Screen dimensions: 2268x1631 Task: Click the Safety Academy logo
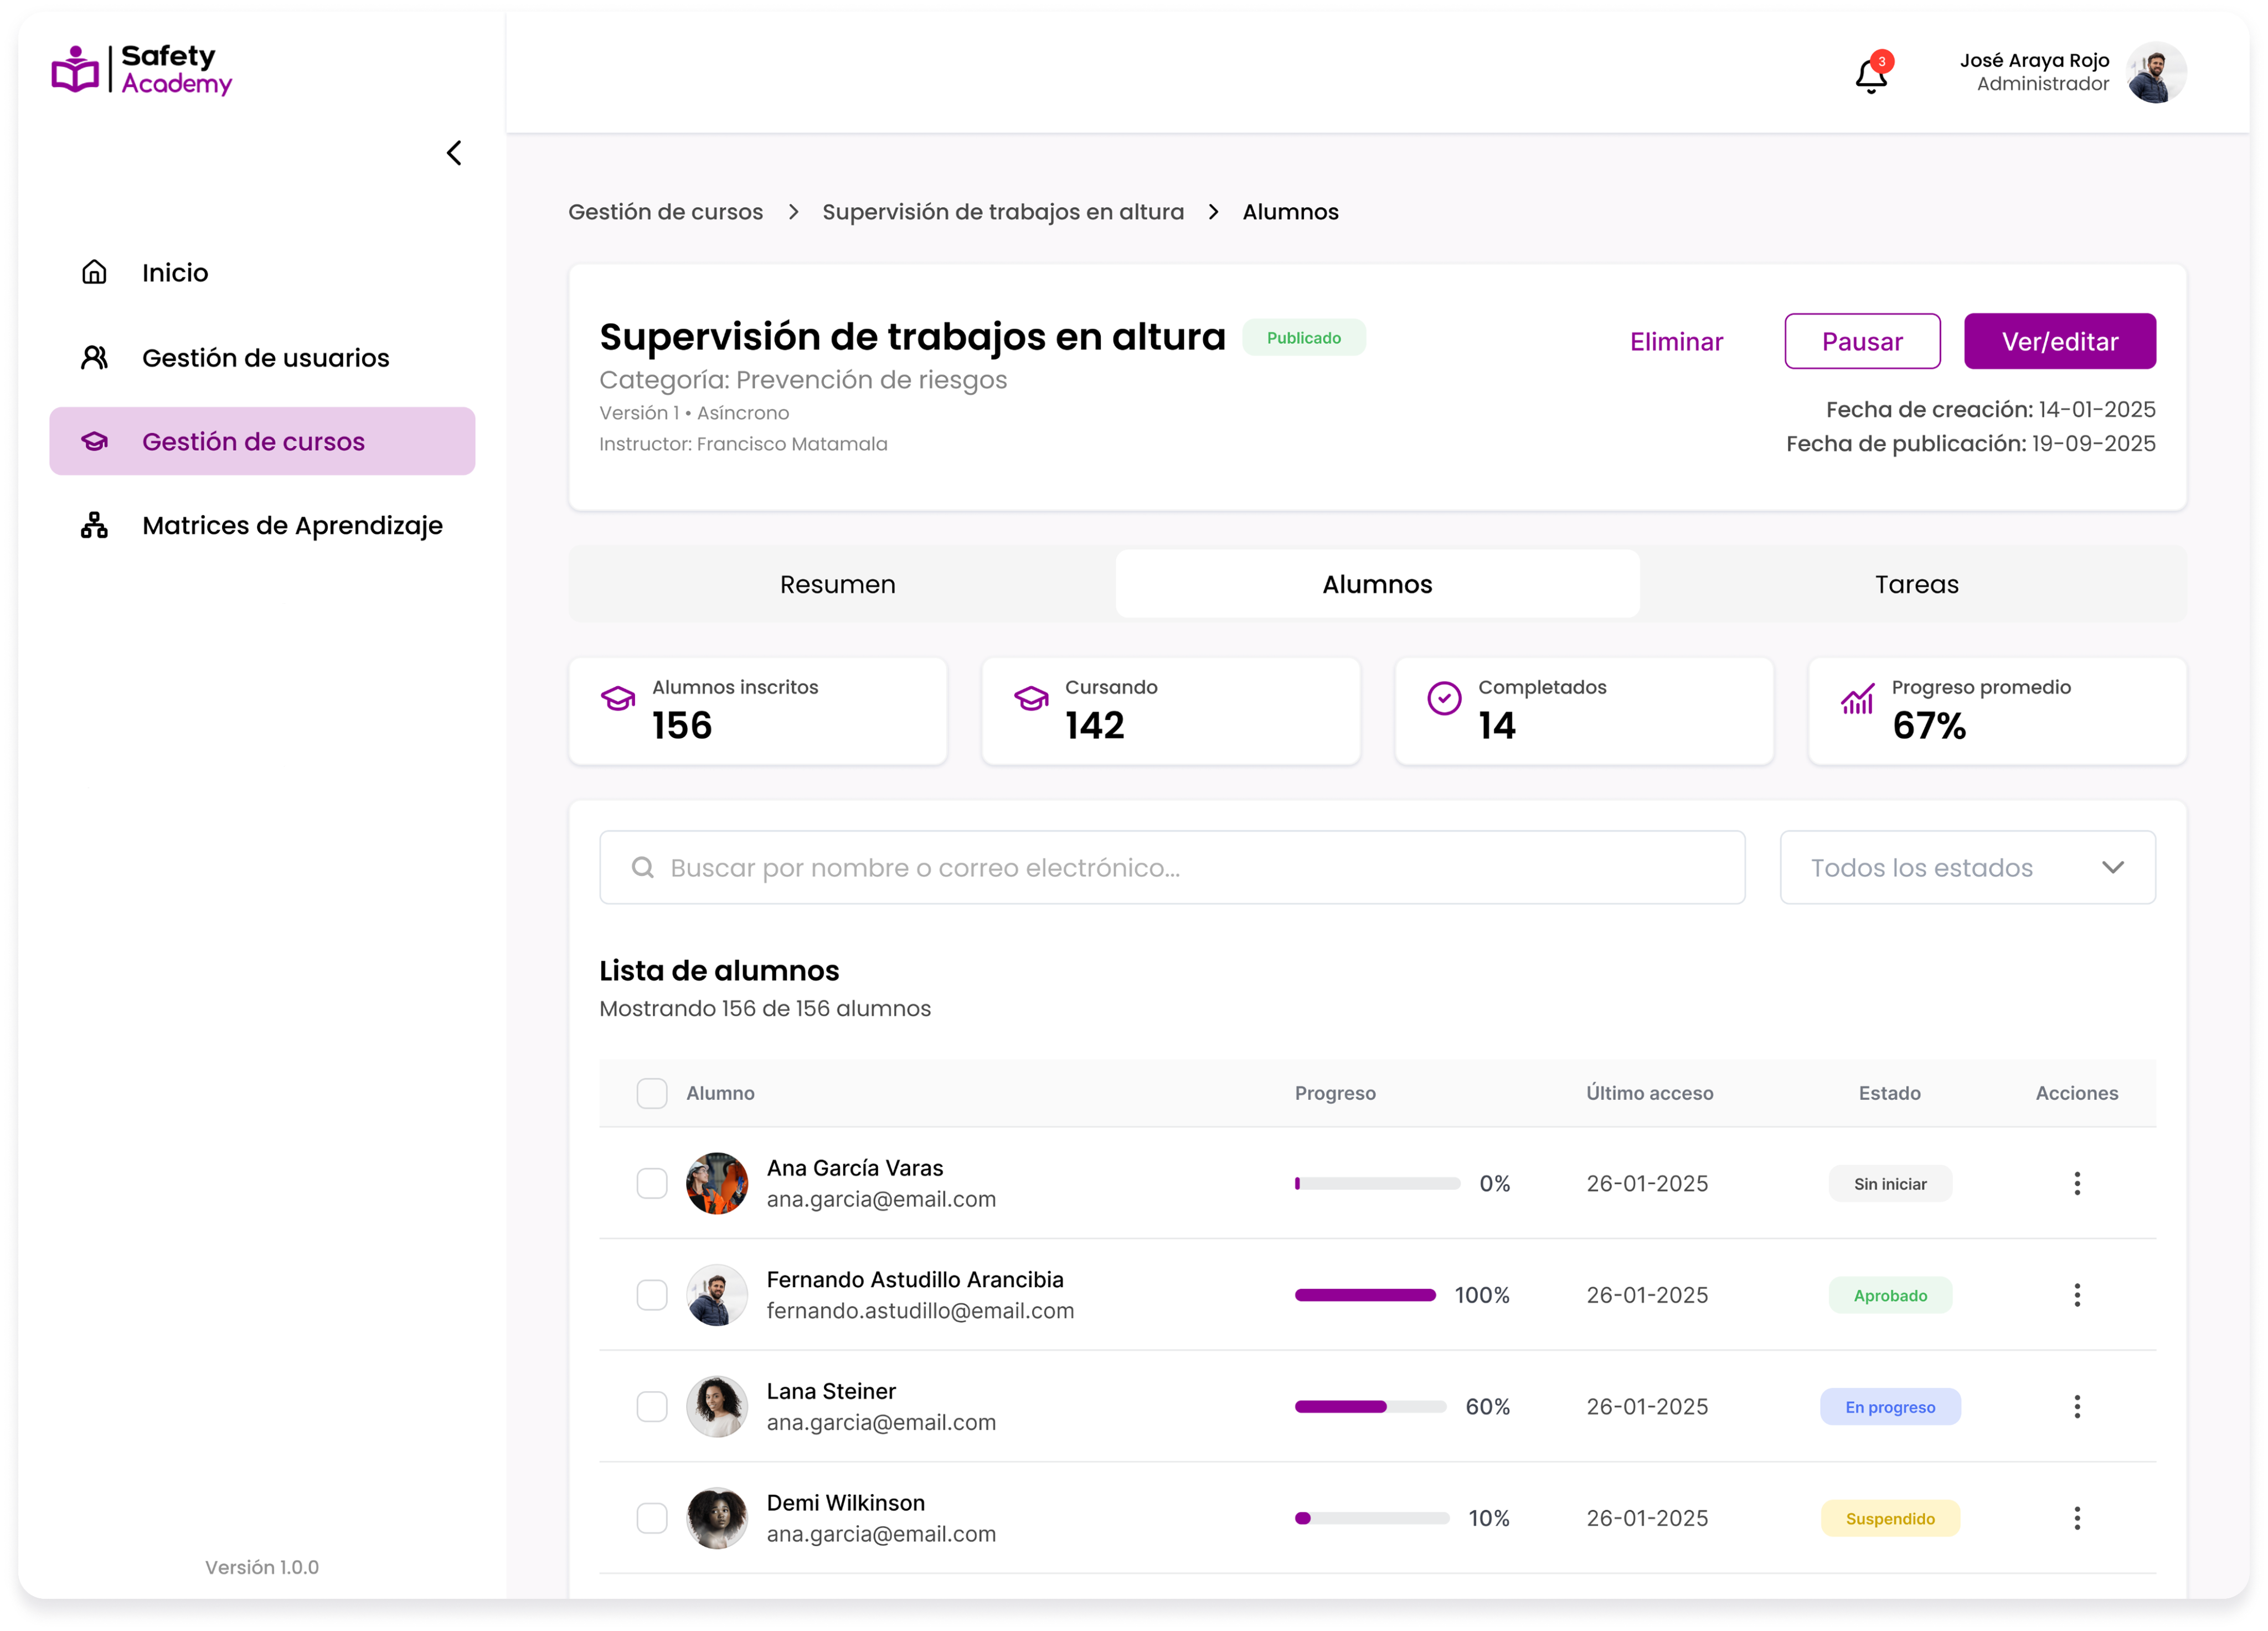[142, 70]
